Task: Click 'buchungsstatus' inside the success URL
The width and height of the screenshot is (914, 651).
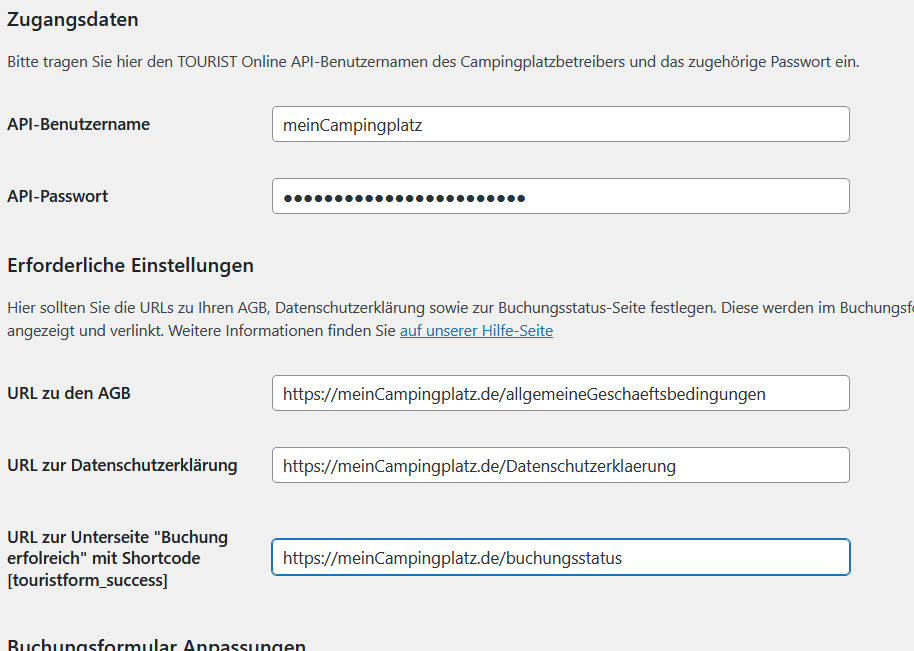Action: (x=564, y=558)
